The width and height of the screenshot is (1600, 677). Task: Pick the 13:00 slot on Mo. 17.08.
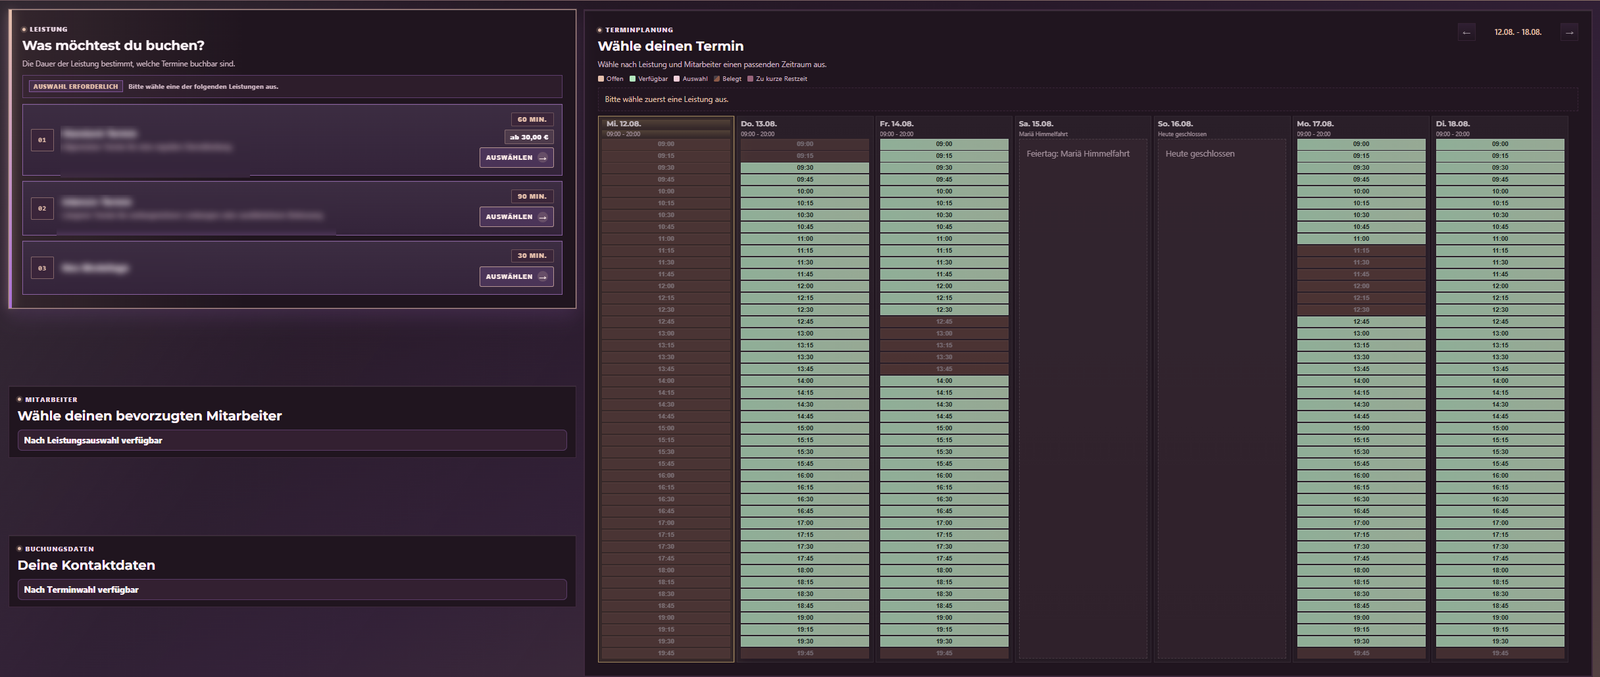(x=1361, y=333)
